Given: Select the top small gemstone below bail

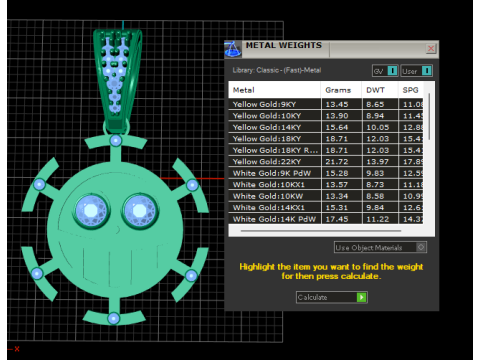Looking at the screenshot, I should point(116,141).
